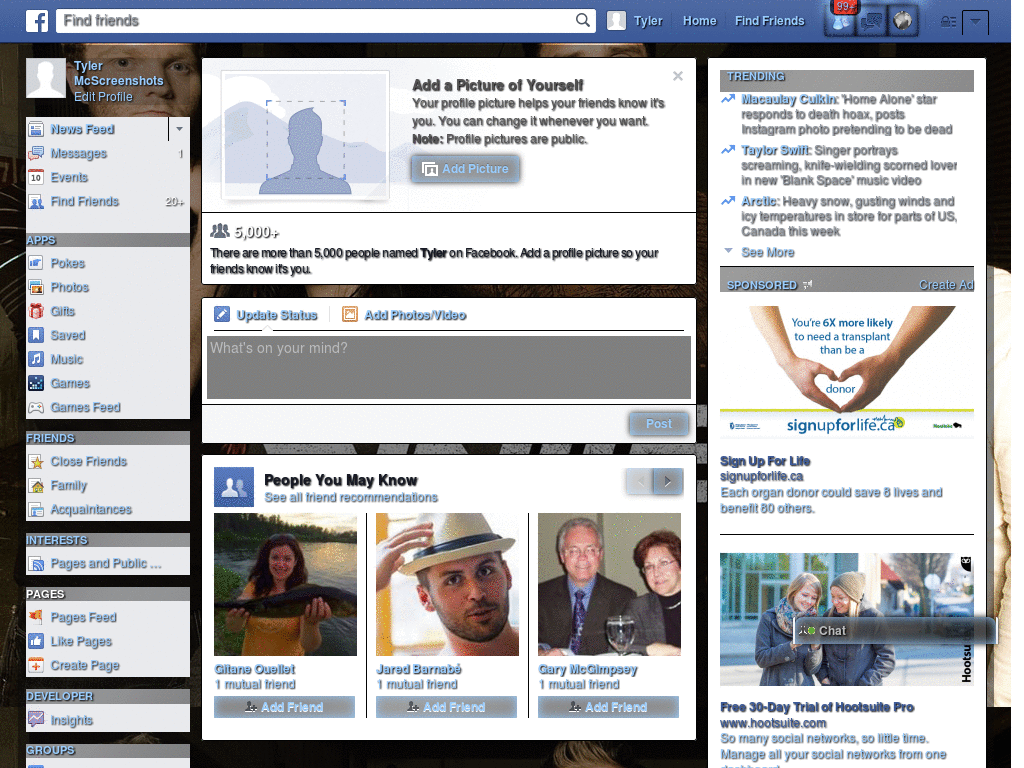Add Jared Barnabé as friend

click(x=446, y=707)
